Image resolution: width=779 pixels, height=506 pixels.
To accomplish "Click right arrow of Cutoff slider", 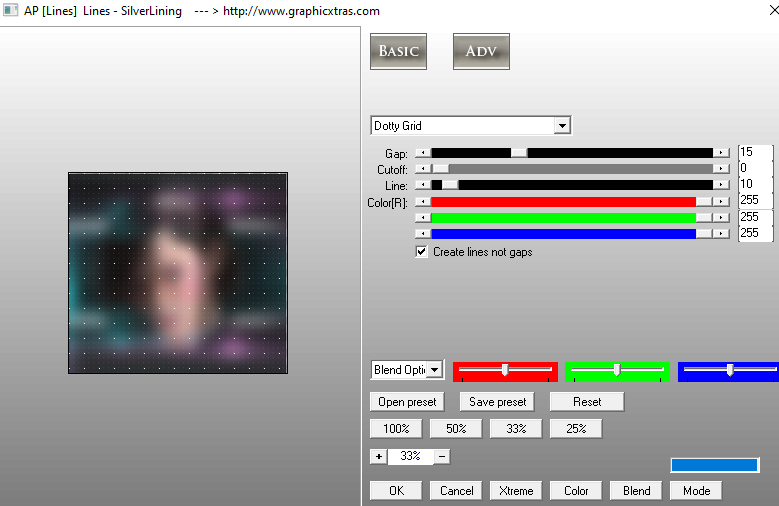I will [721, 169].
